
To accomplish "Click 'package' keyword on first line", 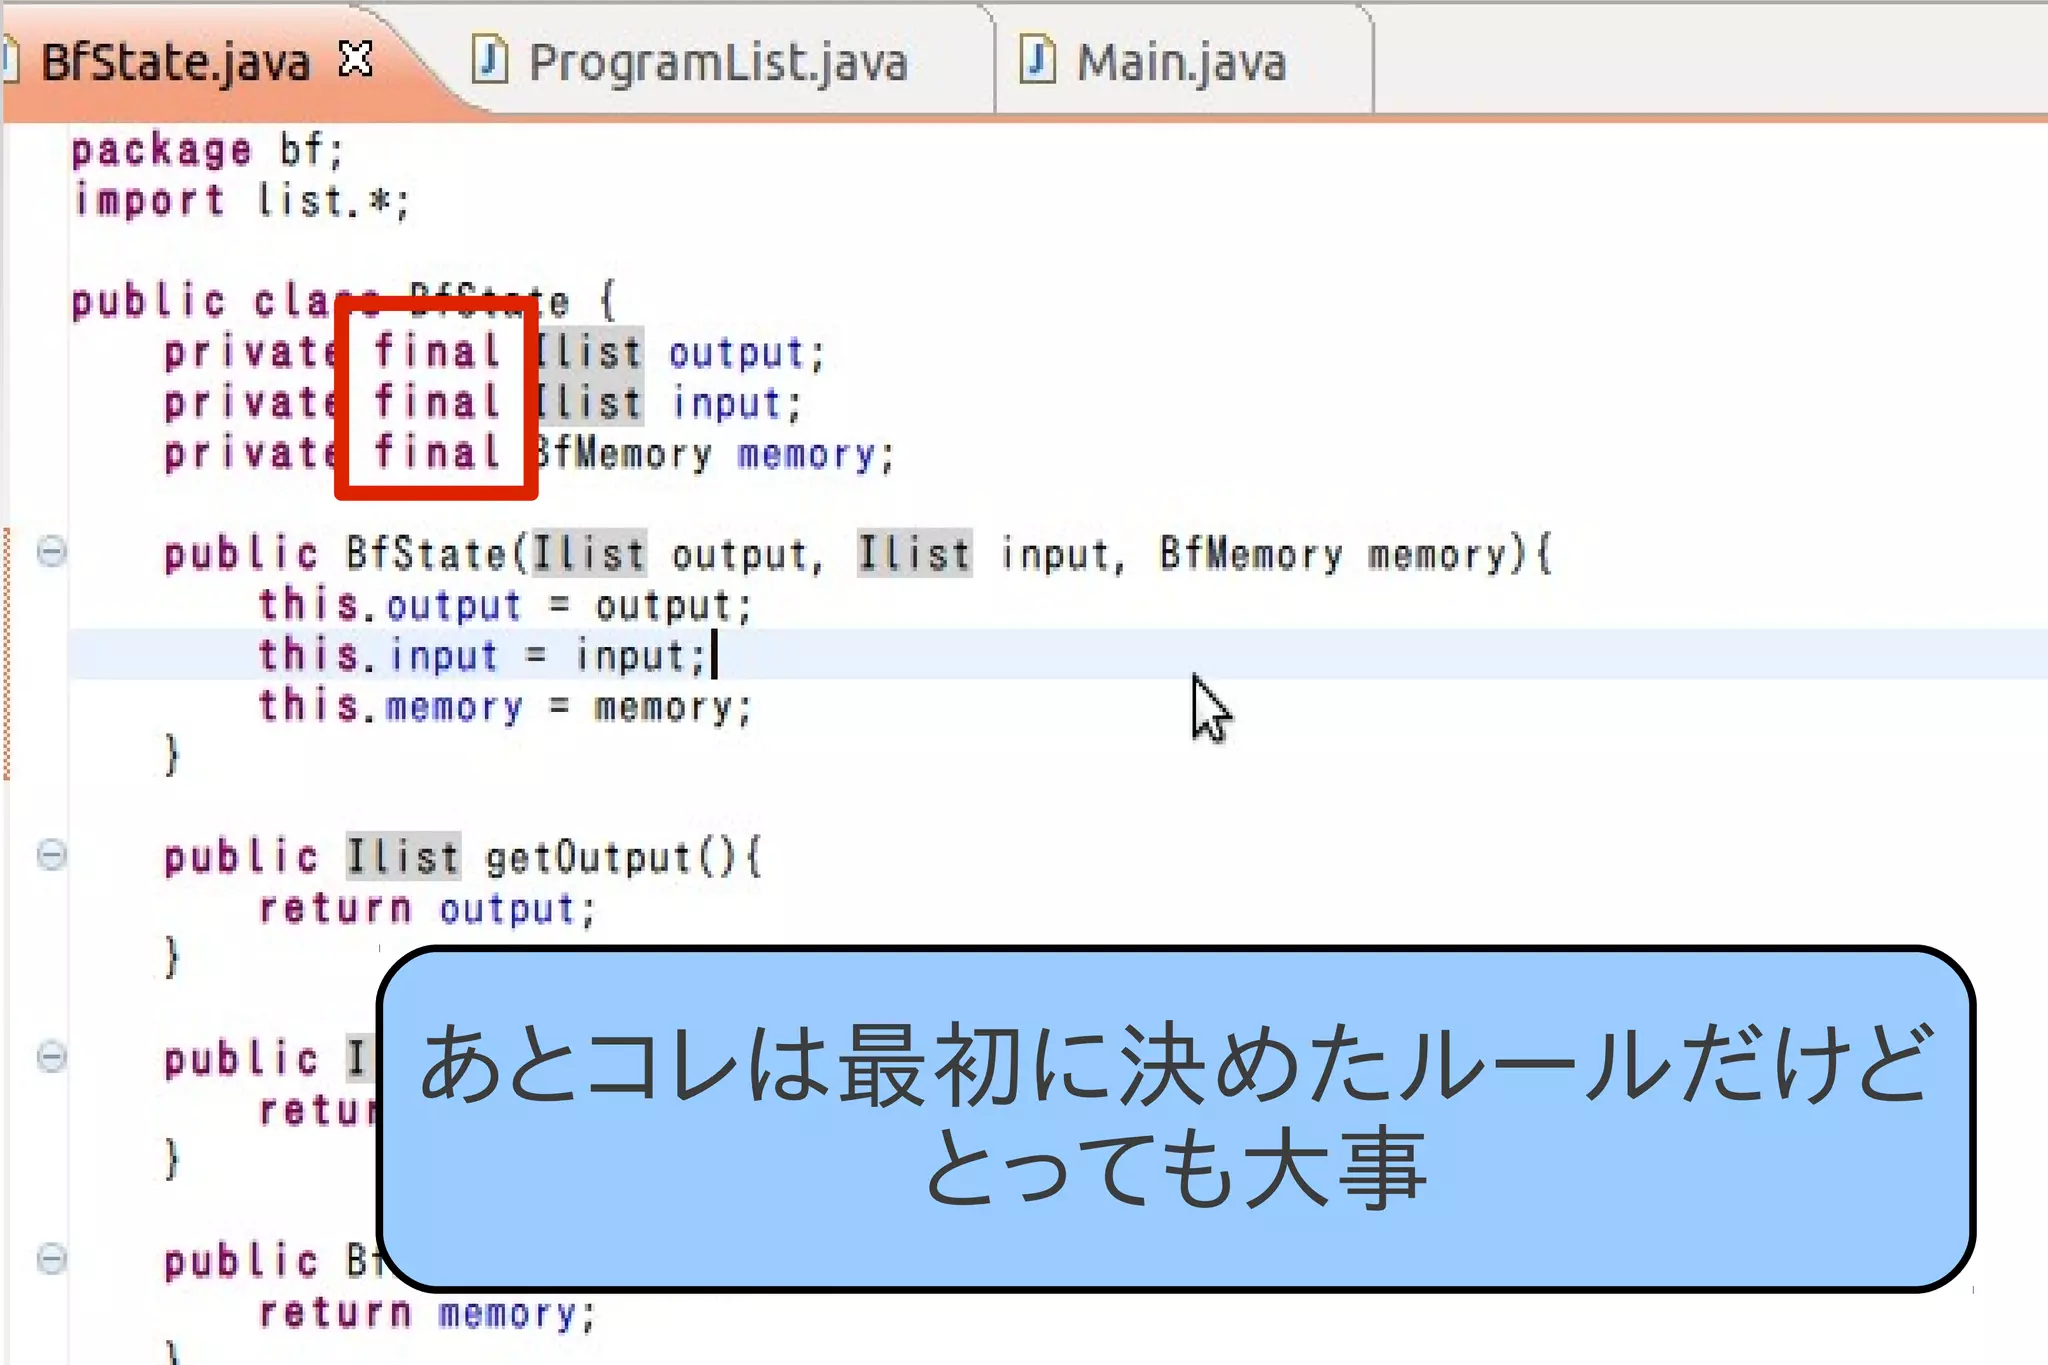I will [161, 150].
